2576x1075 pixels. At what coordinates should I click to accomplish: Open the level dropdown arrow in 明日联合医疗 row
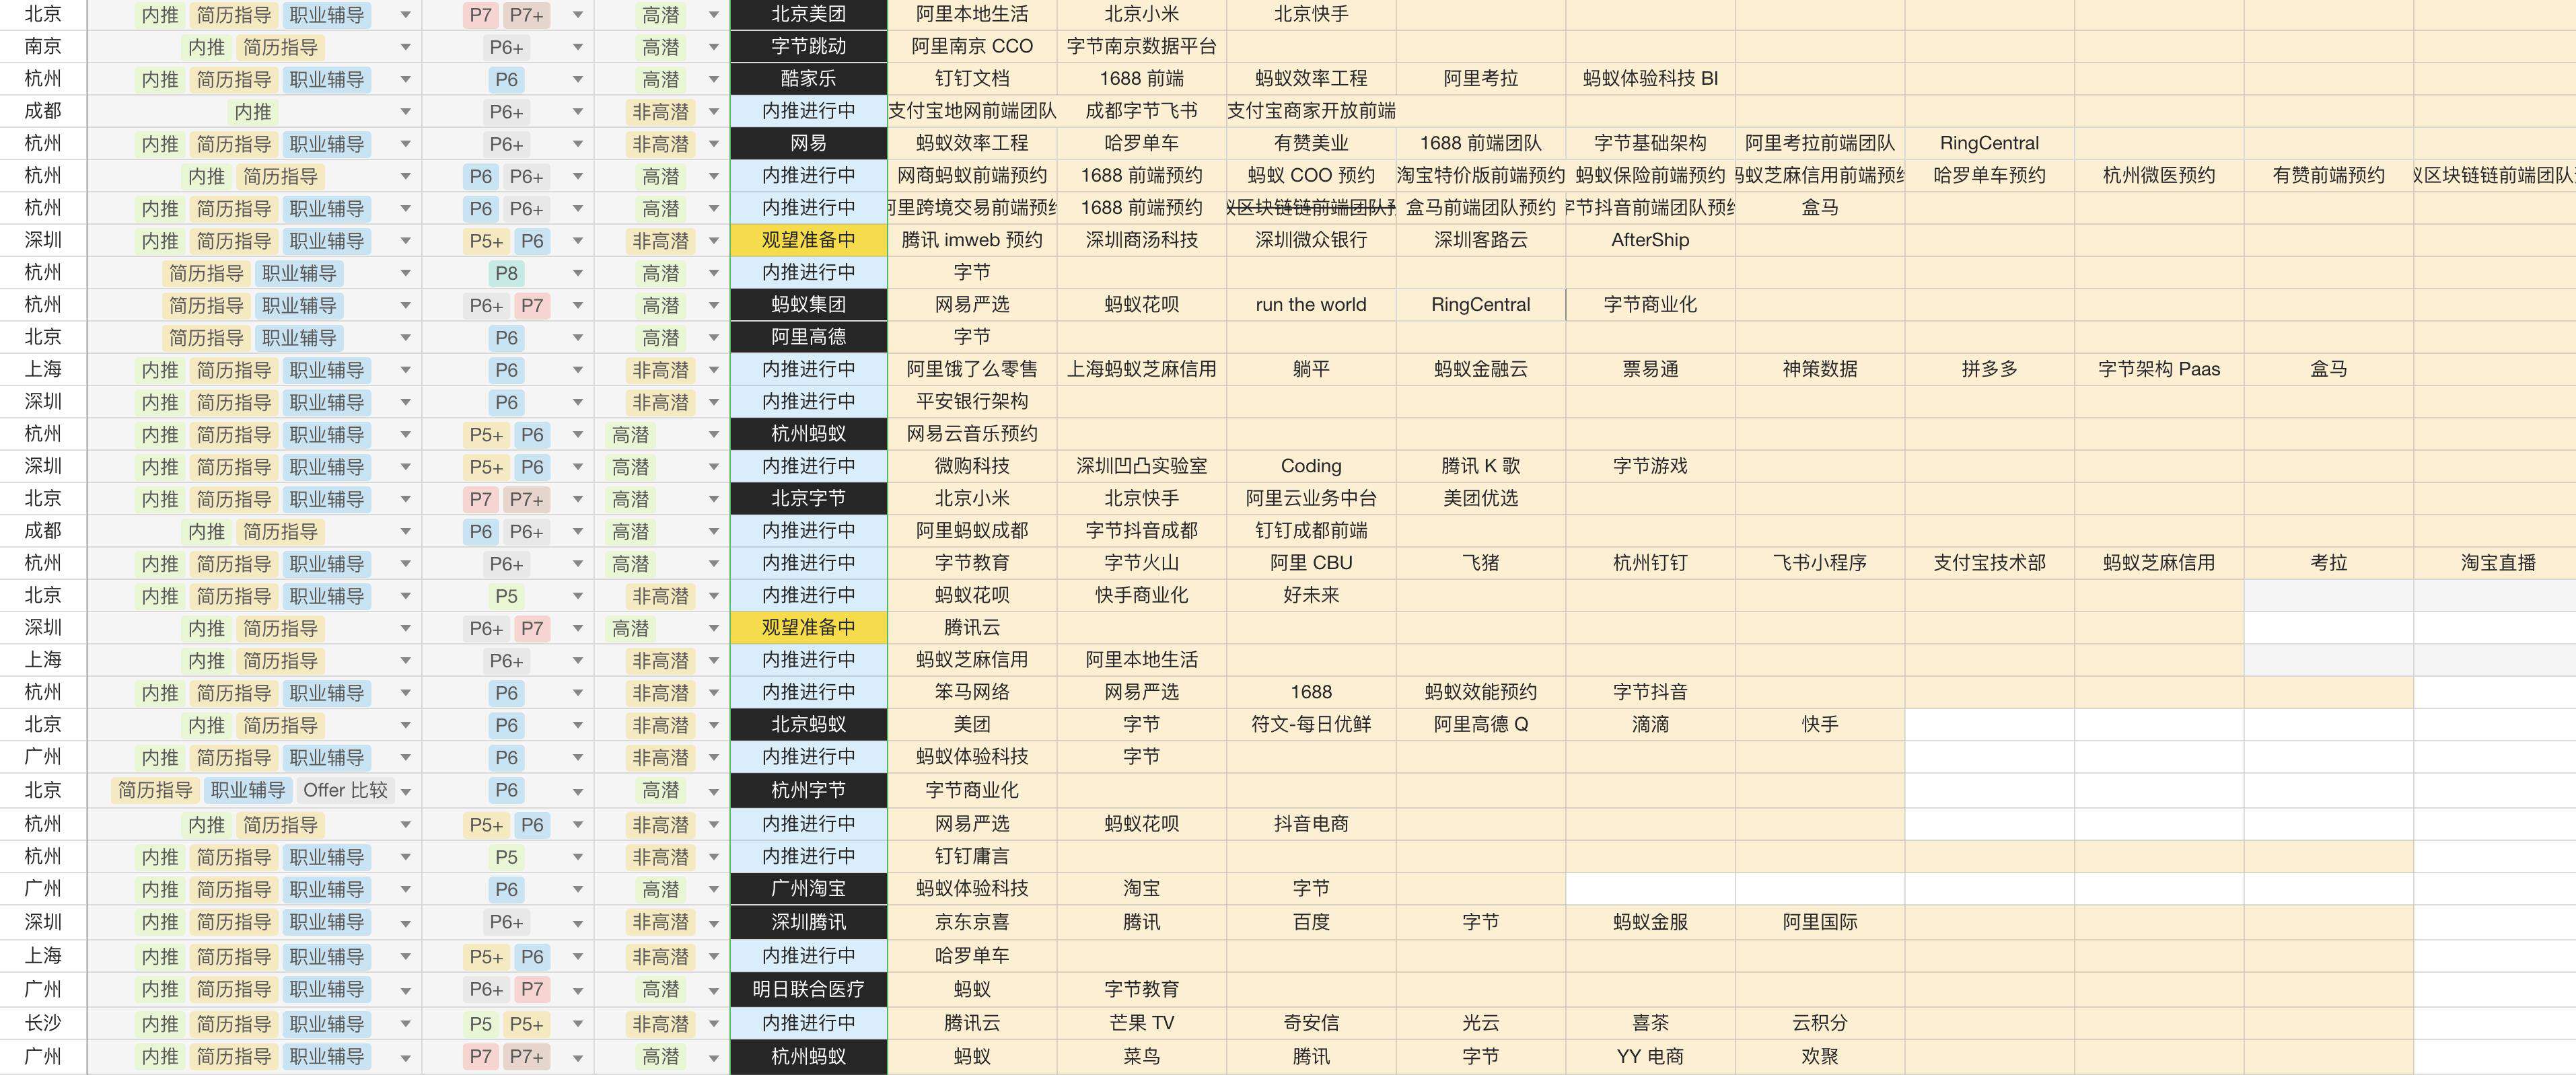(577, 990)
